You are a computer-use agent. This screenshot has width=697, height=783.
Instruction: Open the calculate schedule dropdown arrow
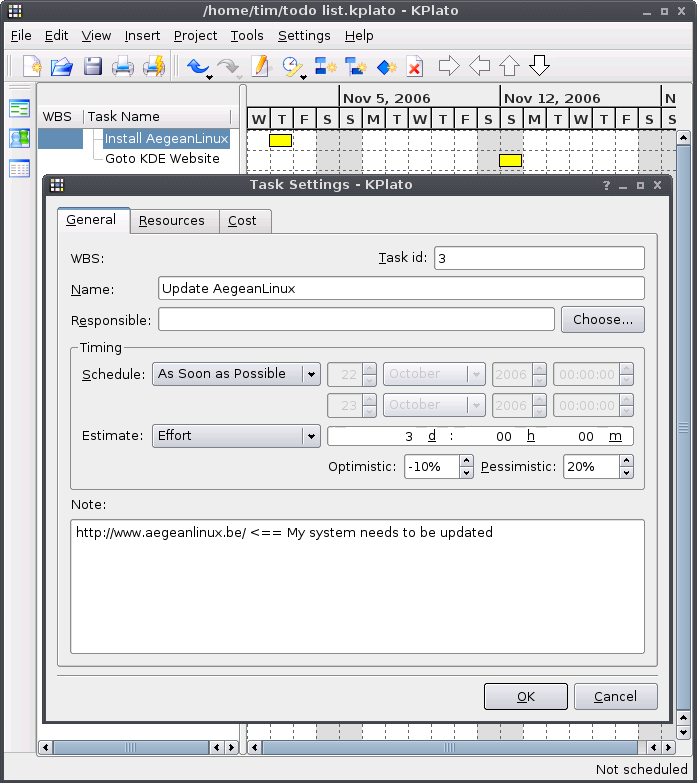[303, 77]
